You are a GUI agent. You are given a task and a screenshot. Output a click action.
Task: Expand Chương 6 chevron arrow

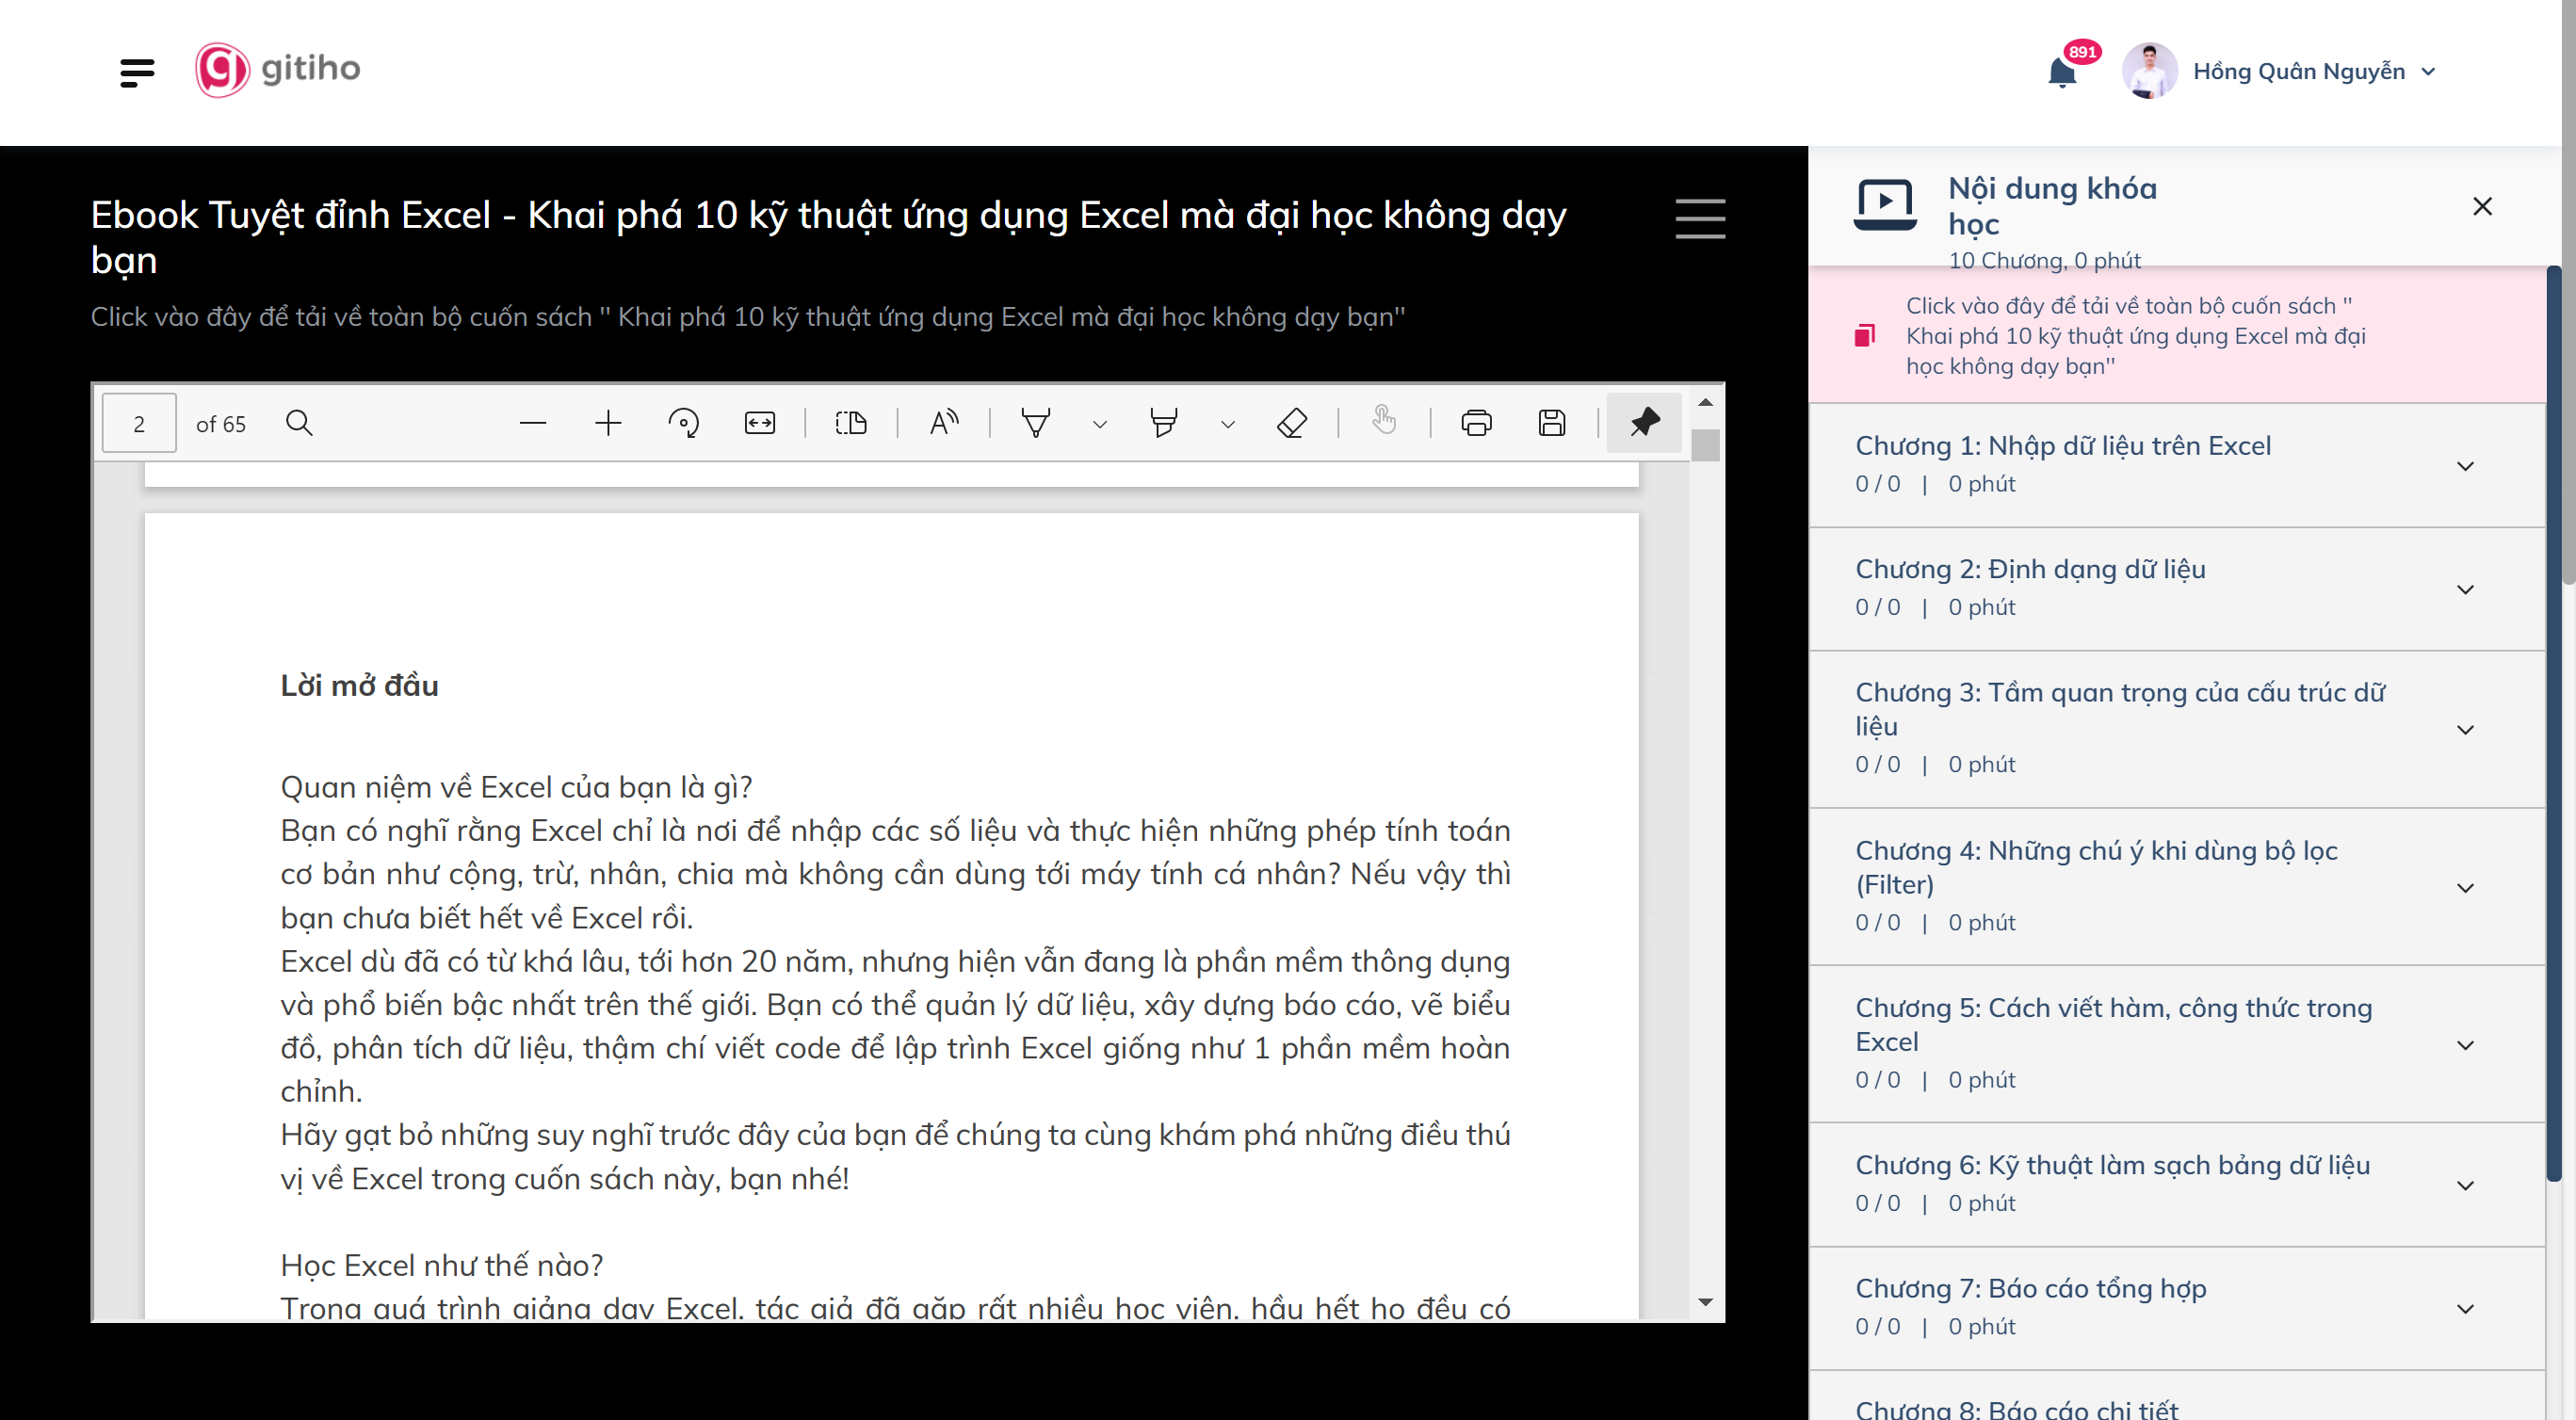pos(2466,1185)
